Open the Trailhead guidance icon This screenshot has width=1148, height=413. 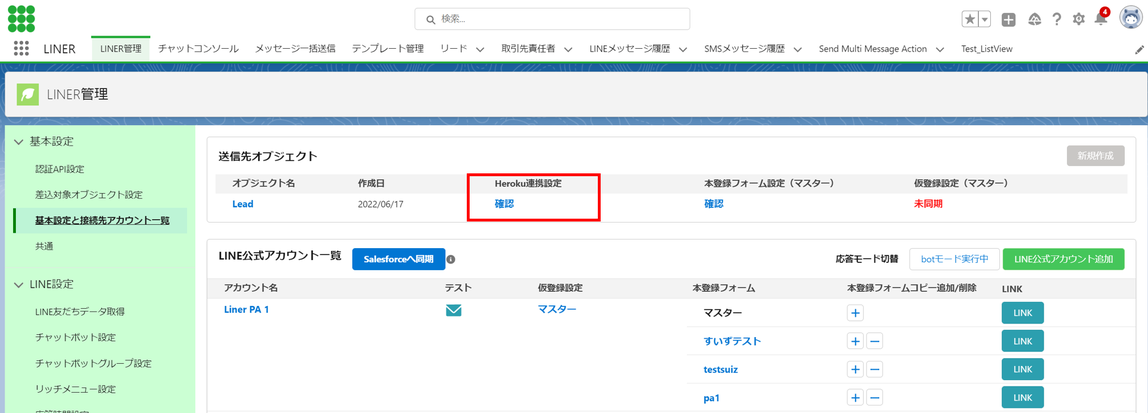coord(1034,20)
